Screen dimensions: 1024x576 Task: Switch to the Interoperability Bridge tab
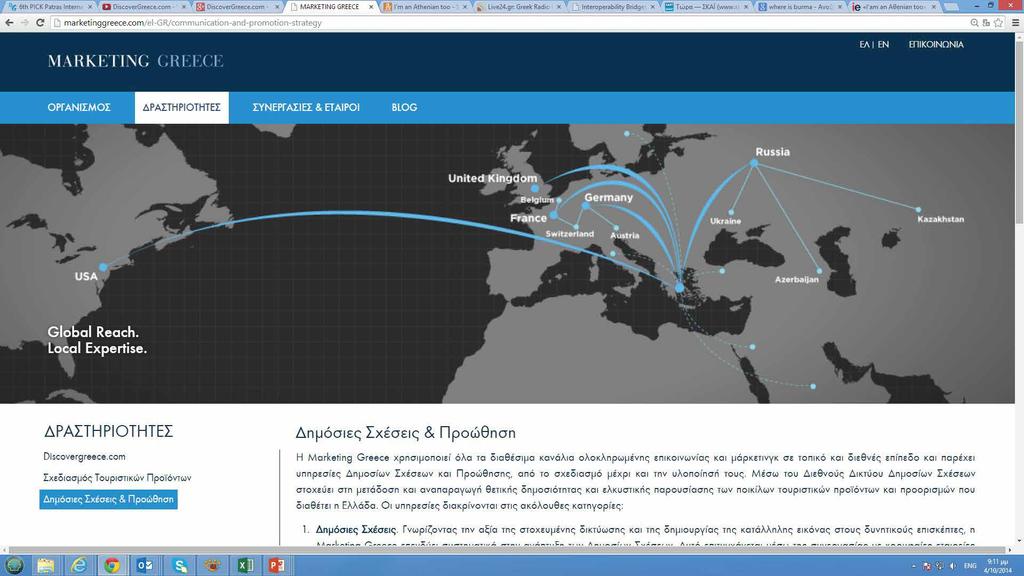coord(611,7)
